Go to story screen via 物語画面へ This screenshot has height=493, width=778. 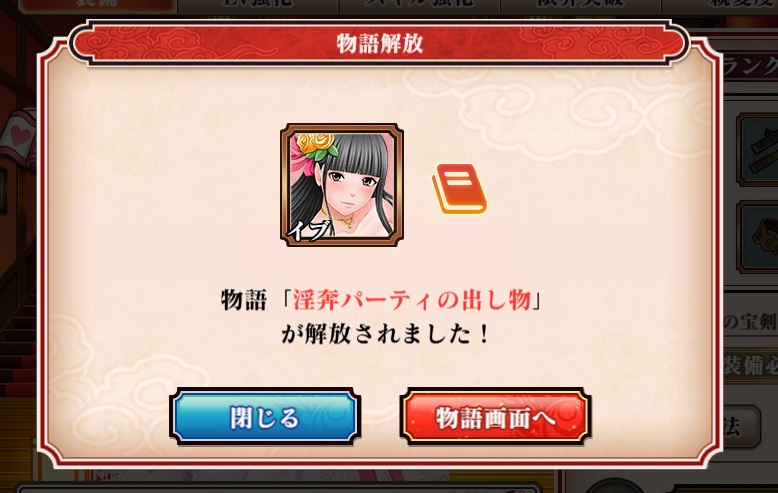(x=495, y=417)
